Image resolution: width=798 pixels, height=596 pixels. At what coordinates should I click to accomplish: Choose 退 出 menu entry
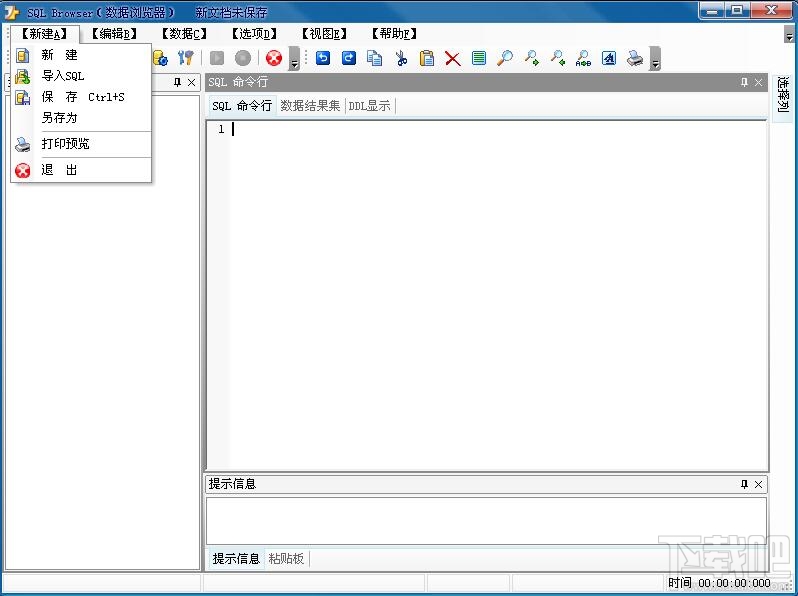point(81,170)
